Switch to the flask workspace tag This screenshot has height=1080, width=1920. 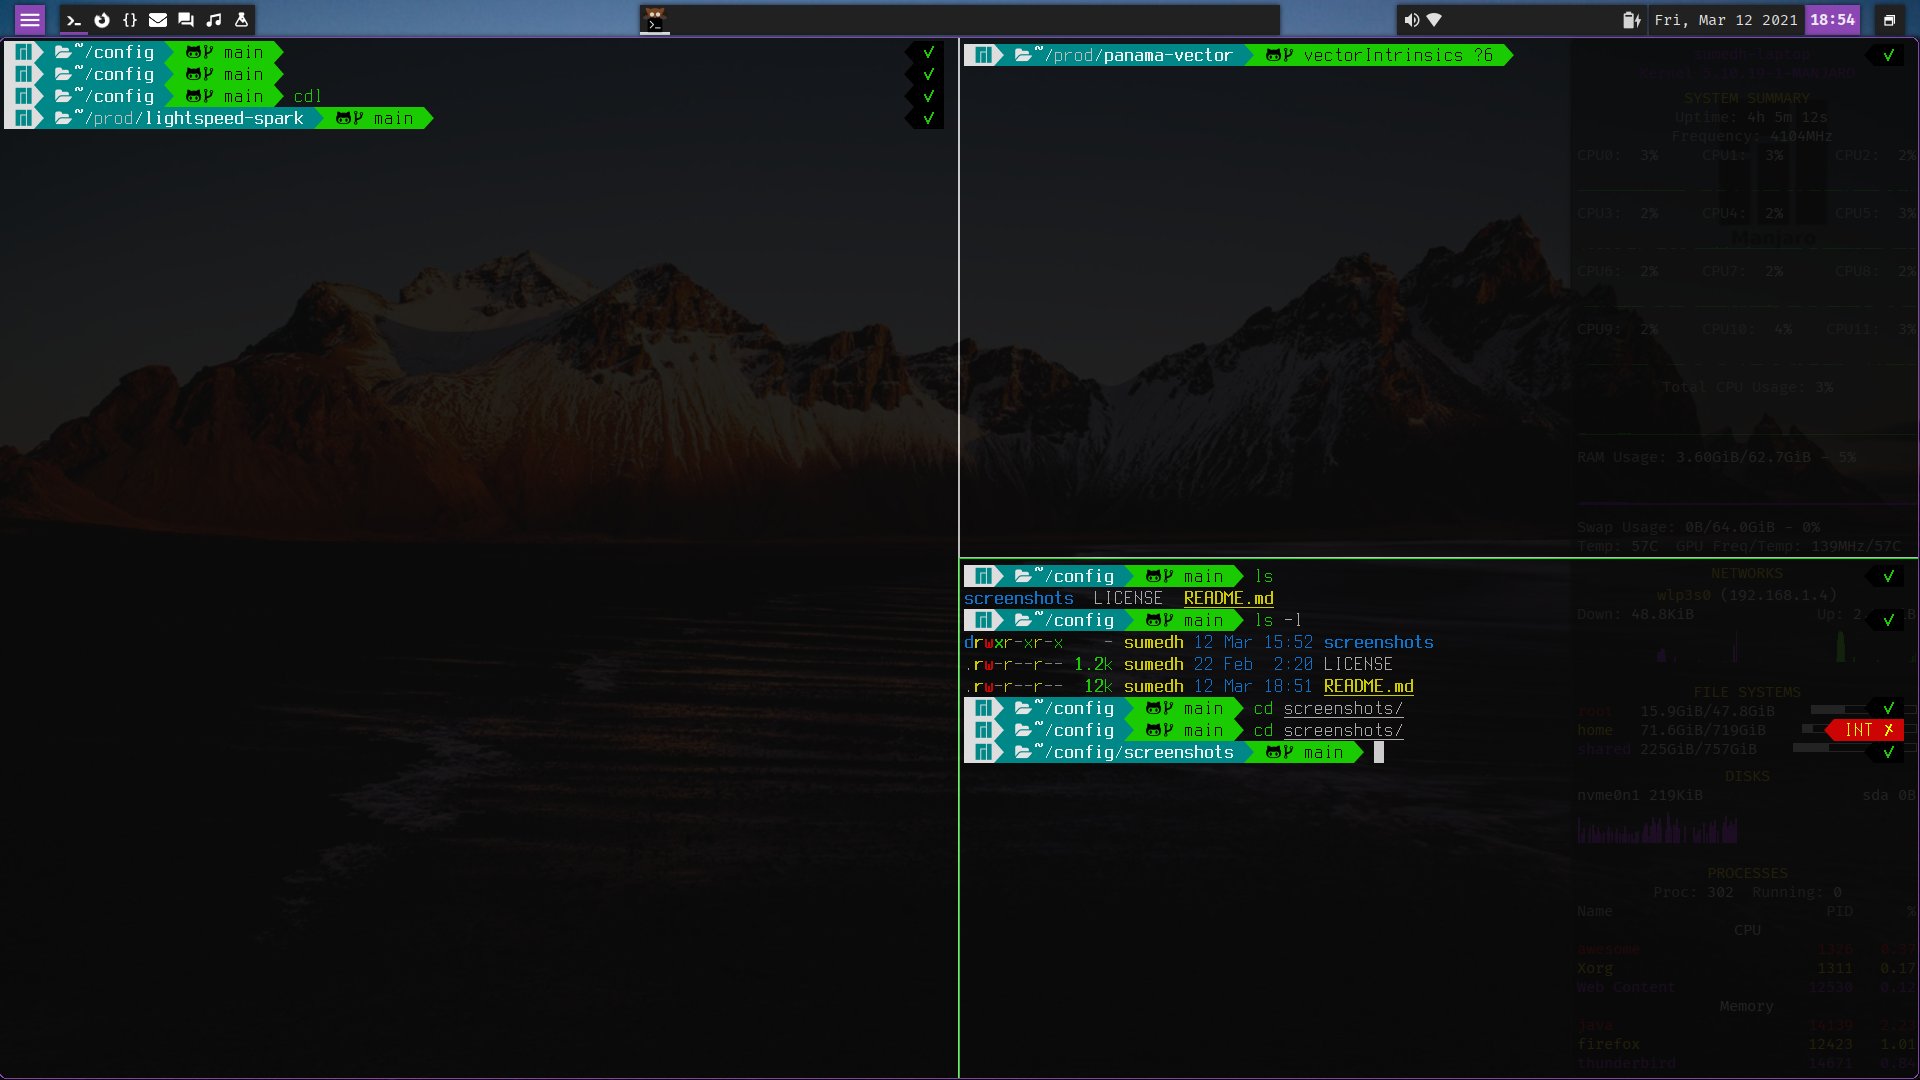(x=241, y=20)
